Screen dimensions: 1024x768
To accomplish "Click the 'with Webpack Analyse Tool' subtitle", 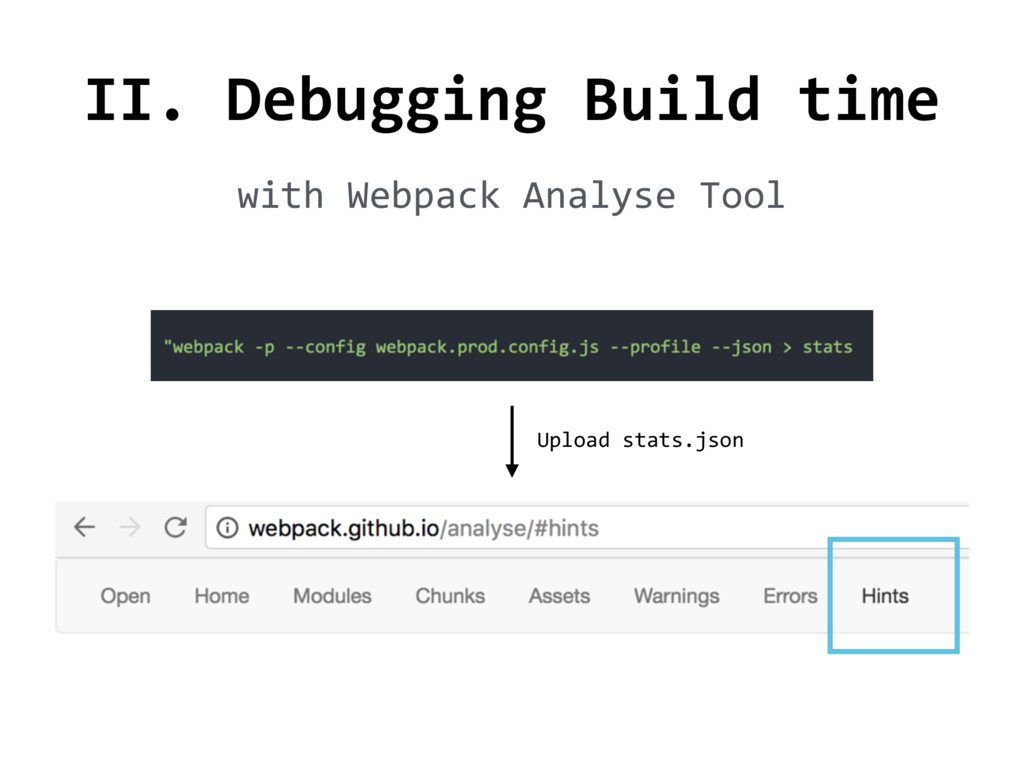I will coord(511,196).
